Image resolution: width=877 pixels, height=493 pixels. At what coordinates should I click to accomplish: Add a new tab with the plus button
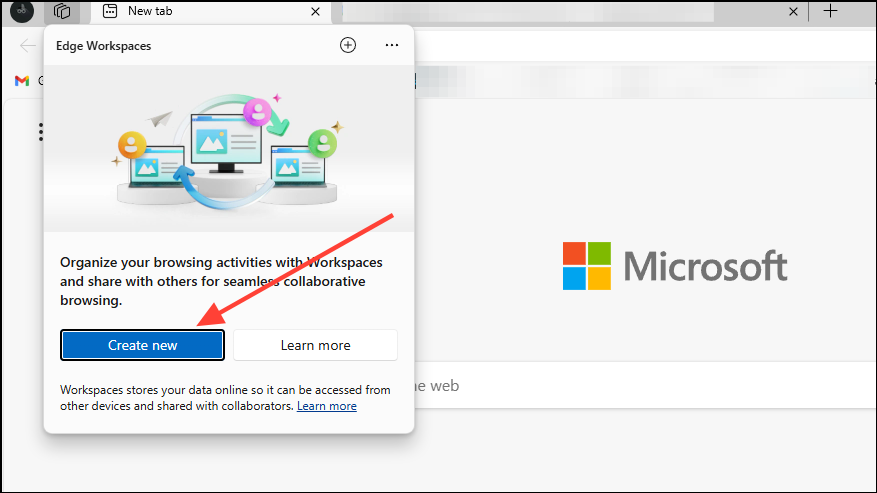tap(831, 11)
